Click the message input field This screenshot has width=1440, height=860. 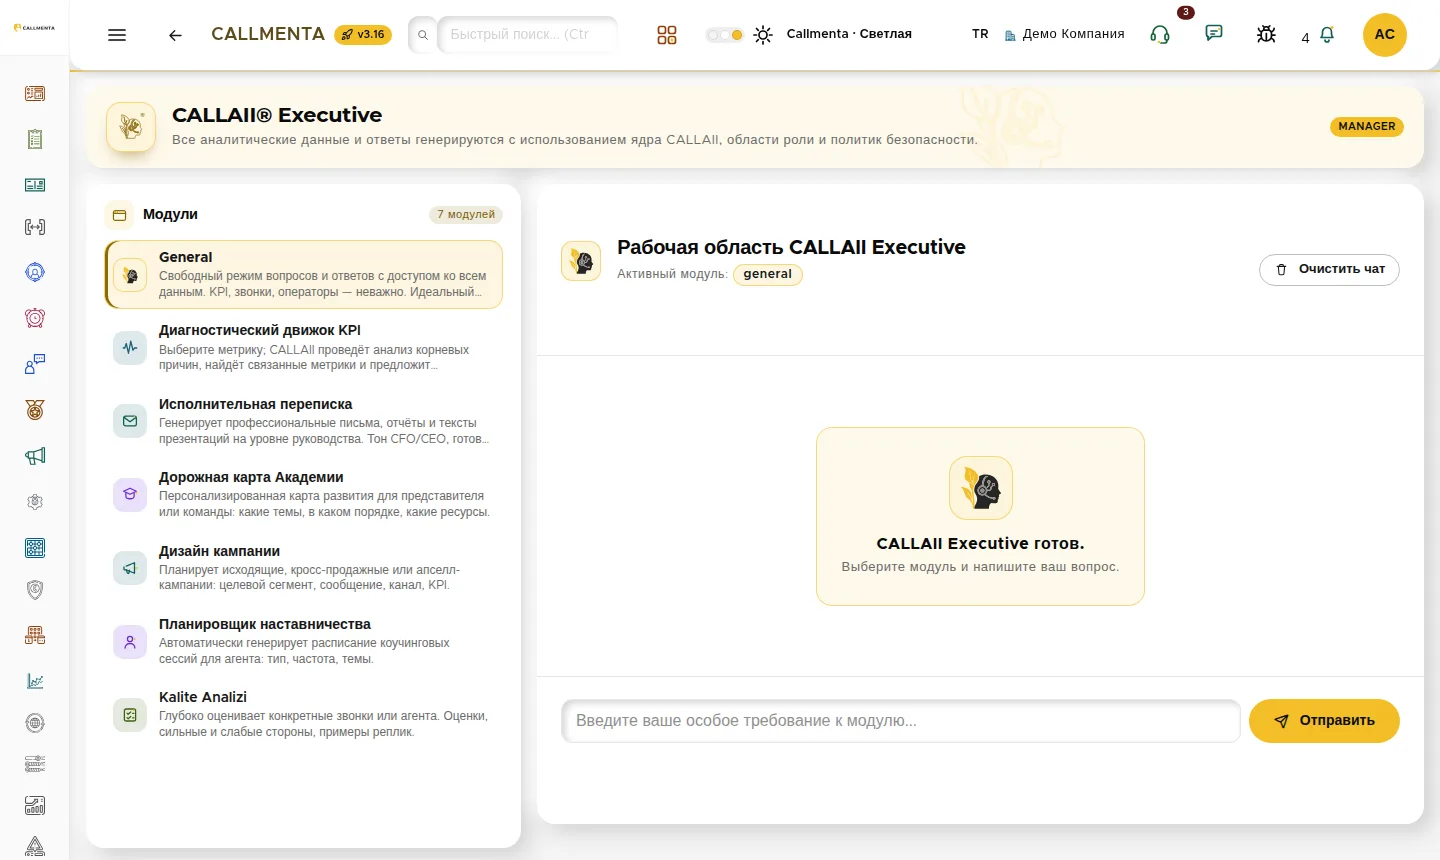point(901,721)
